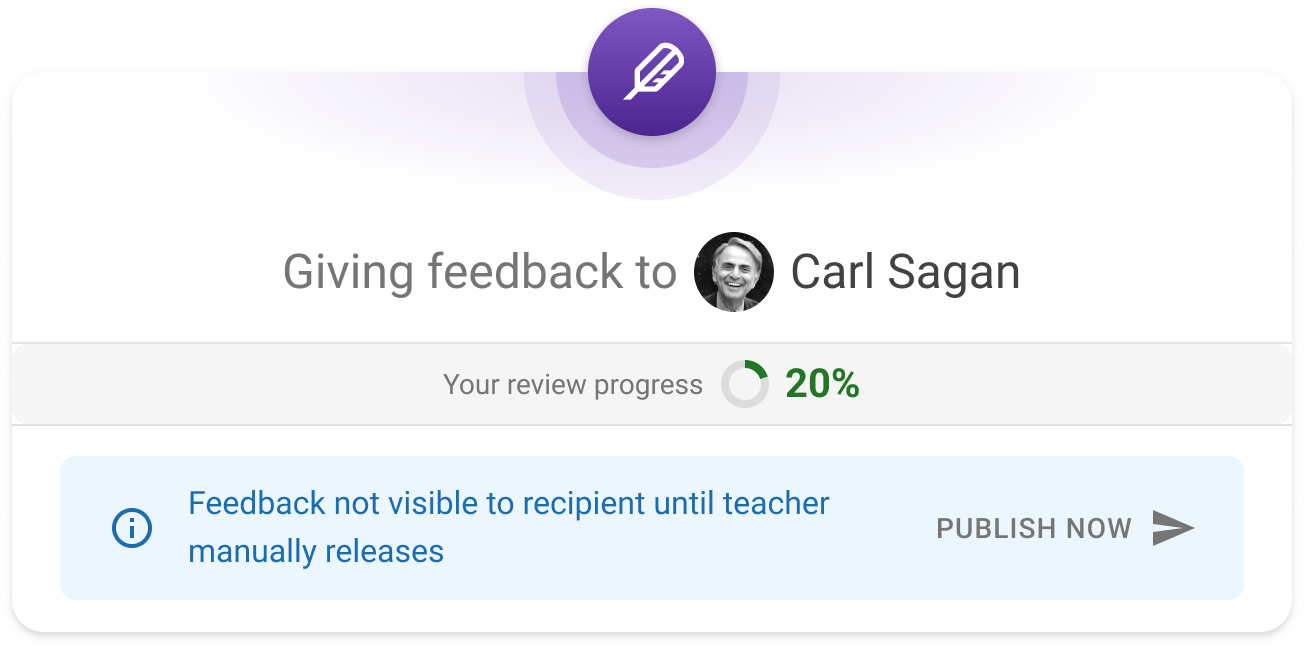This screenshot has width=1304, height=648.
Task: Click the "Giving feedback to" heading text
Action: (479, 272)
